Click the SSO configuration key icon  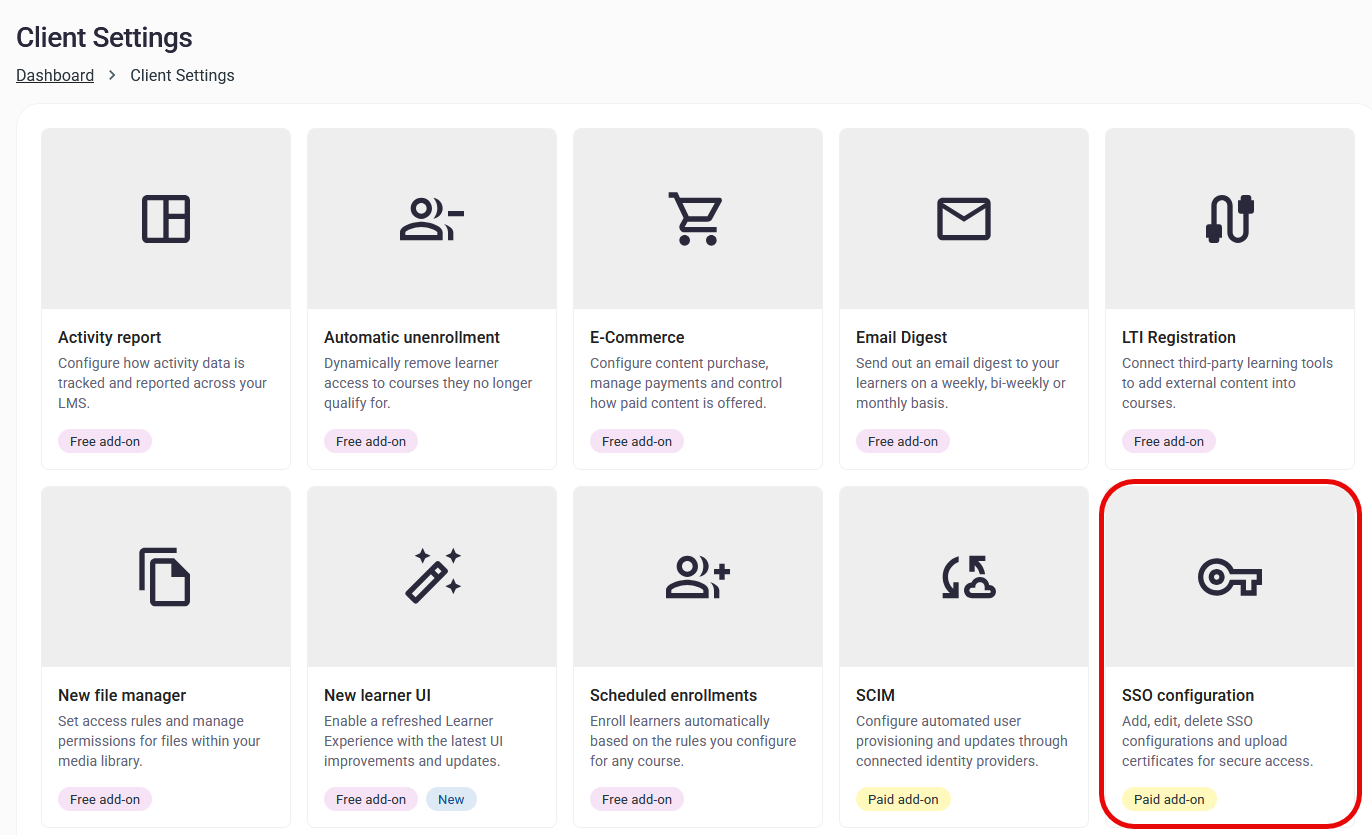[1230, 577]
